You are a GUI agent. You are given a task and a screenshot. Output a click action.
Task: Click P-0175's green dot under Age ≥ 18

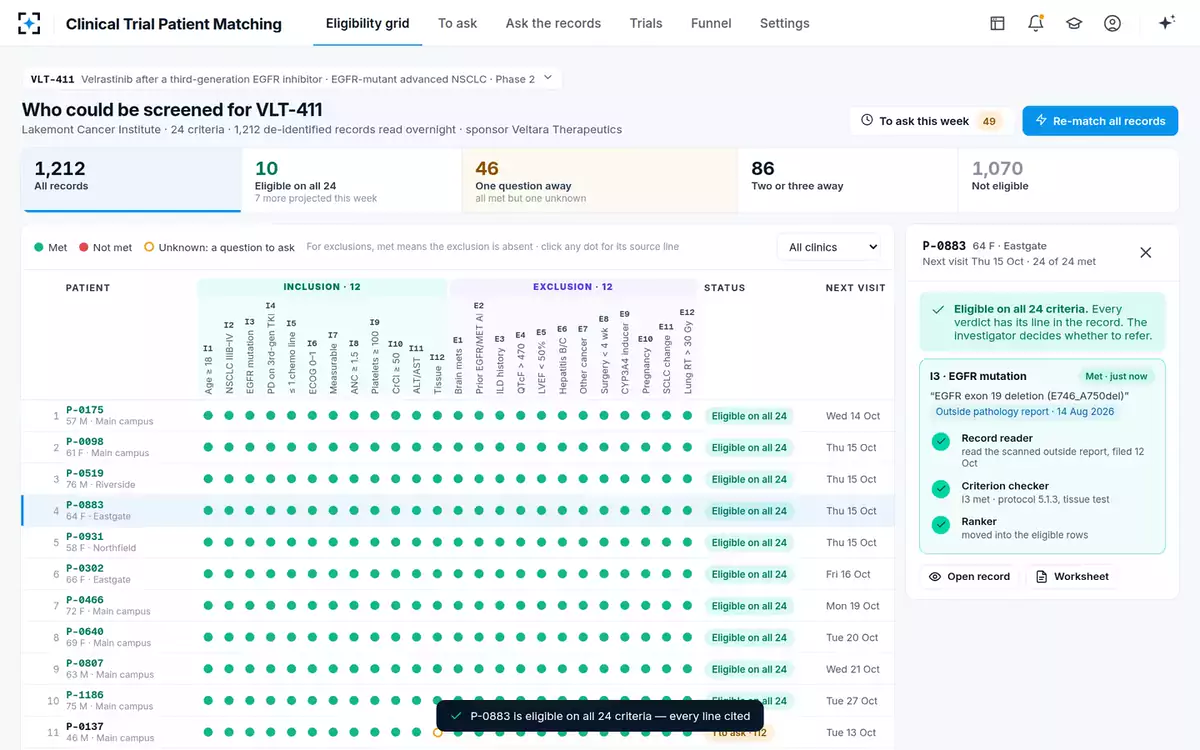pyautogui.click(x=208, y=416)
